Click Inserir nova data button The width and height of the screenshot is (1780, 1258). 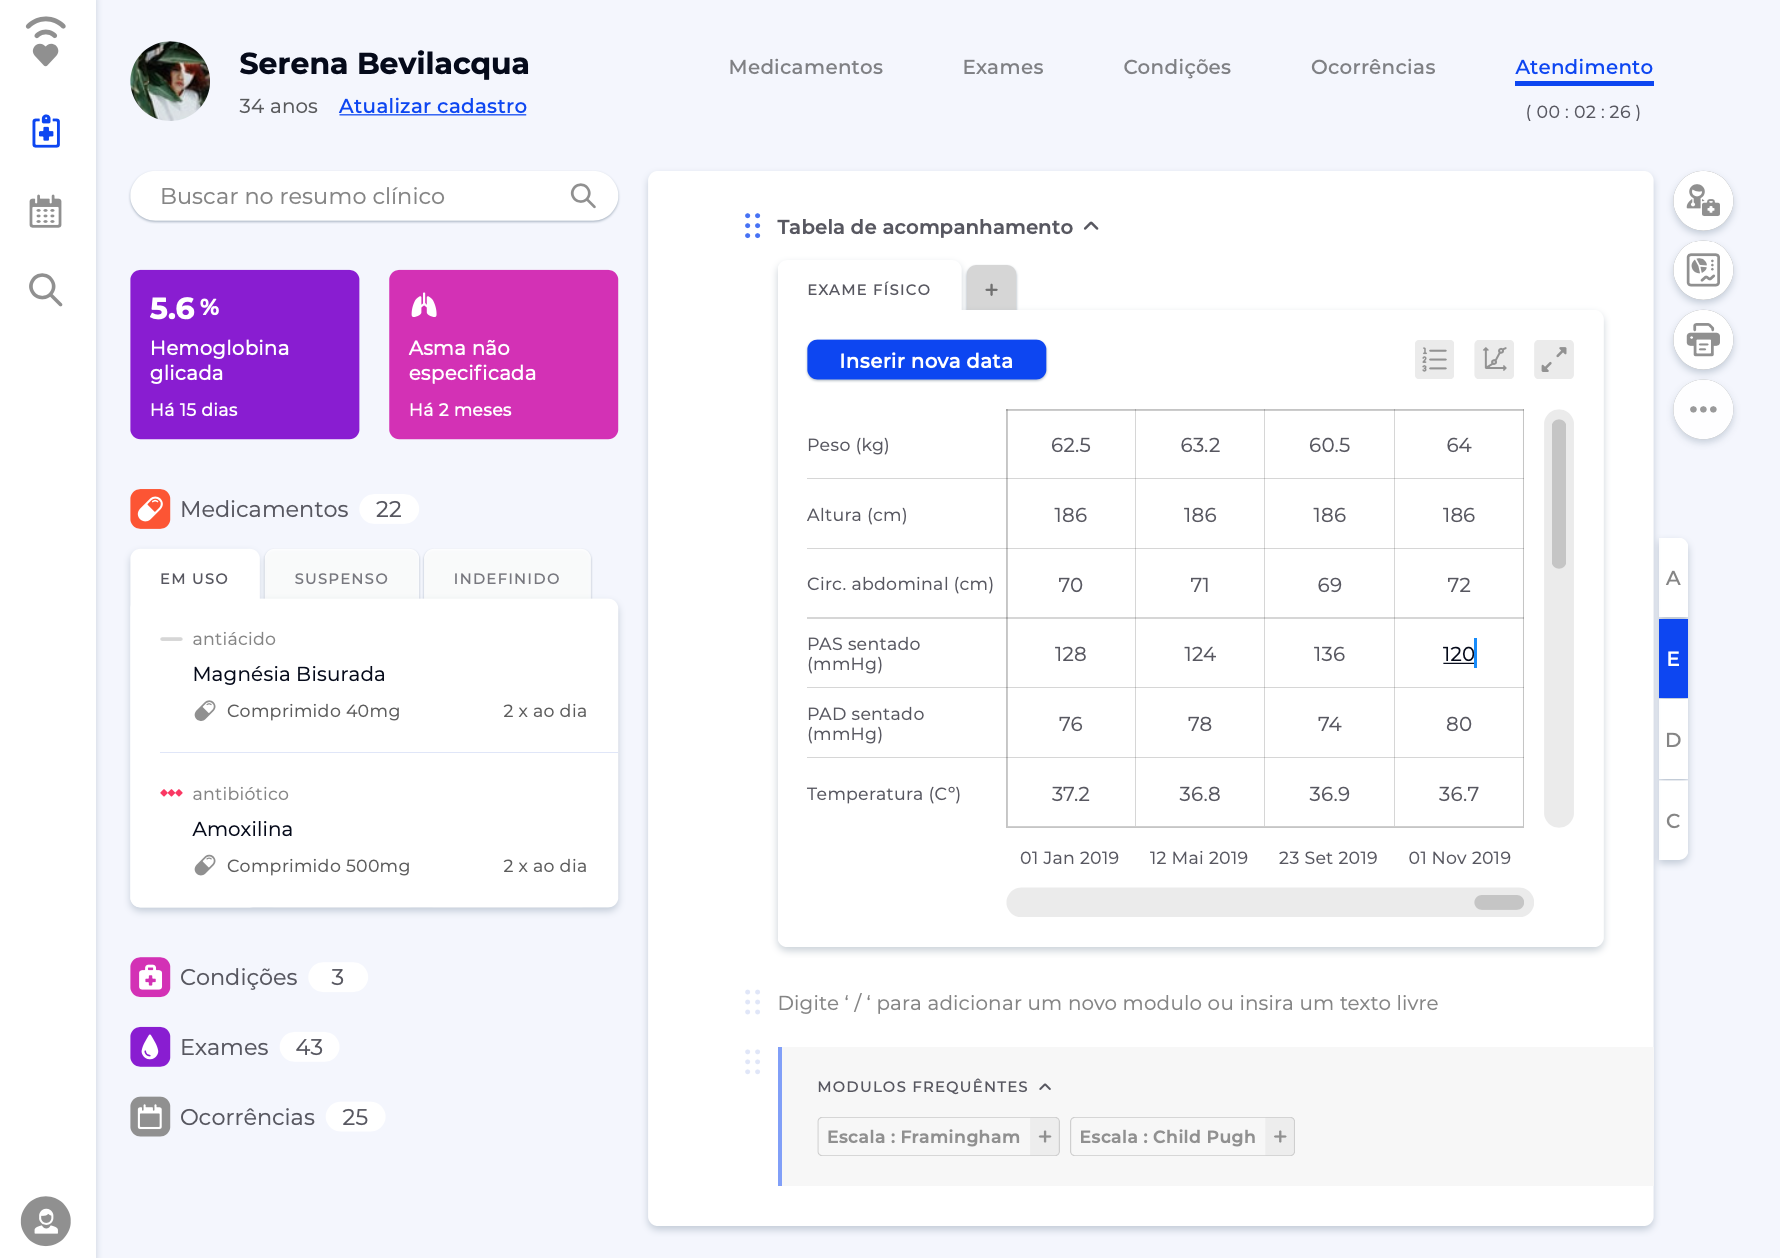pos(926,360)
